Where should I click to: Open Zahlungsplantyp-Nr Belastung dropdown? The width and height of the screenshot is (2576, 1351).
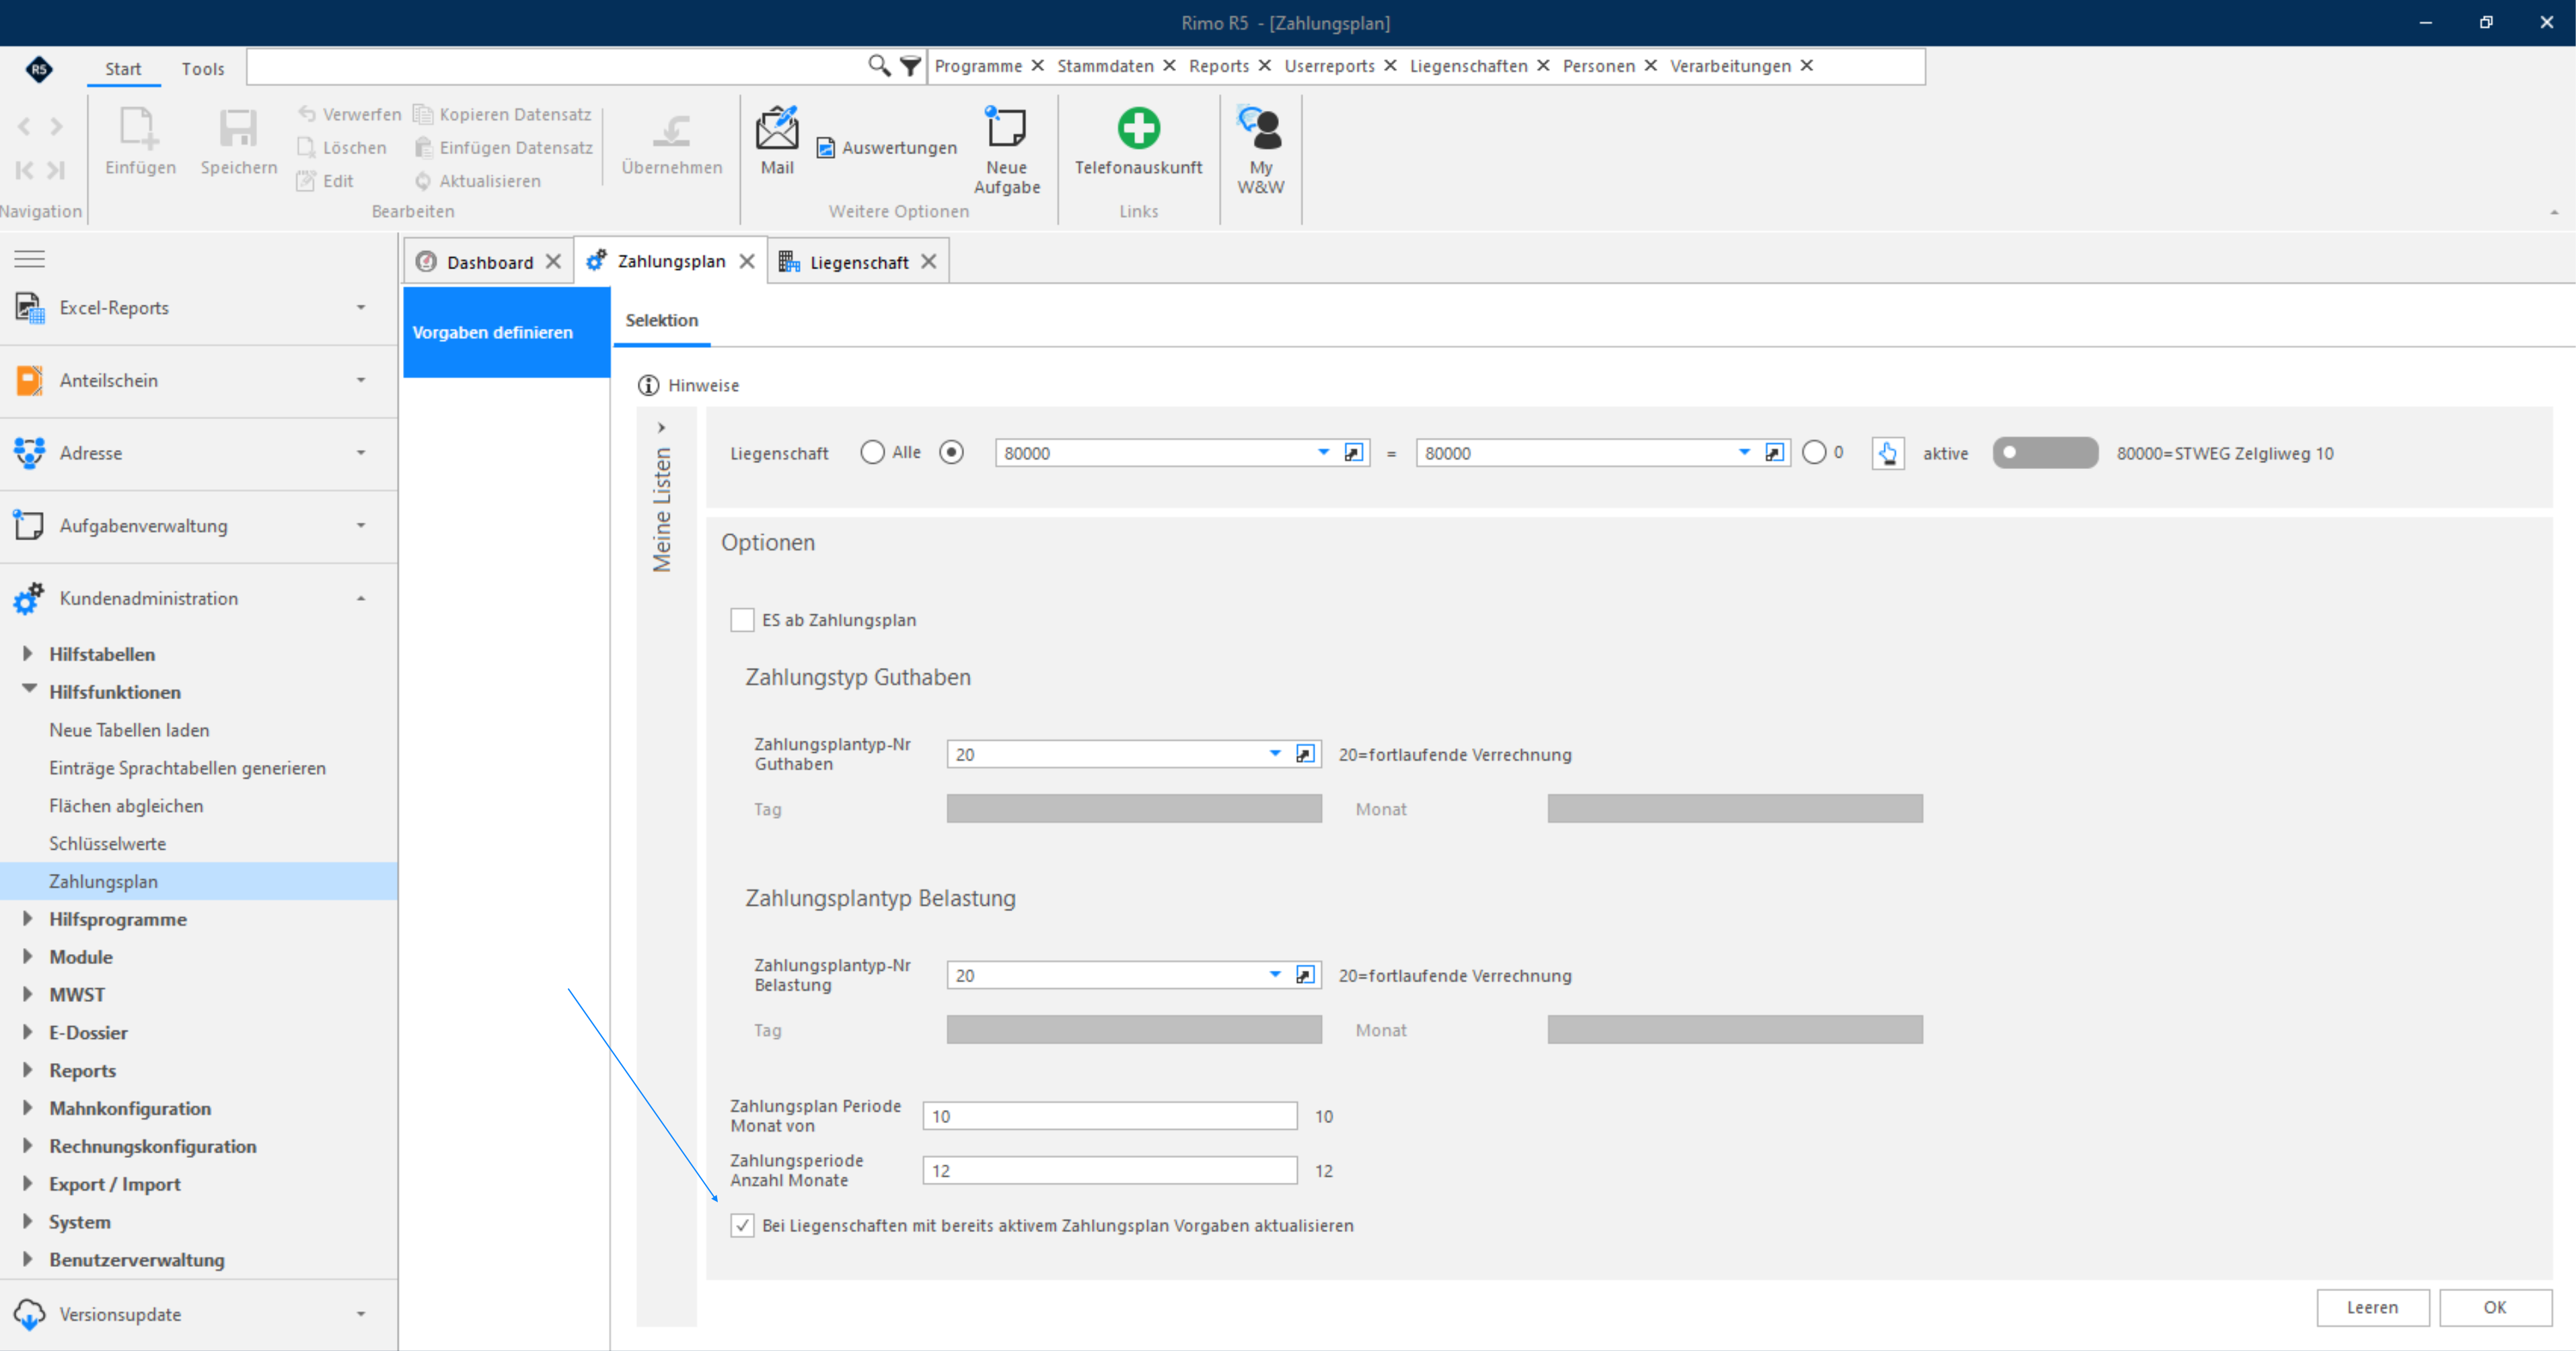tap(1275, 975)
